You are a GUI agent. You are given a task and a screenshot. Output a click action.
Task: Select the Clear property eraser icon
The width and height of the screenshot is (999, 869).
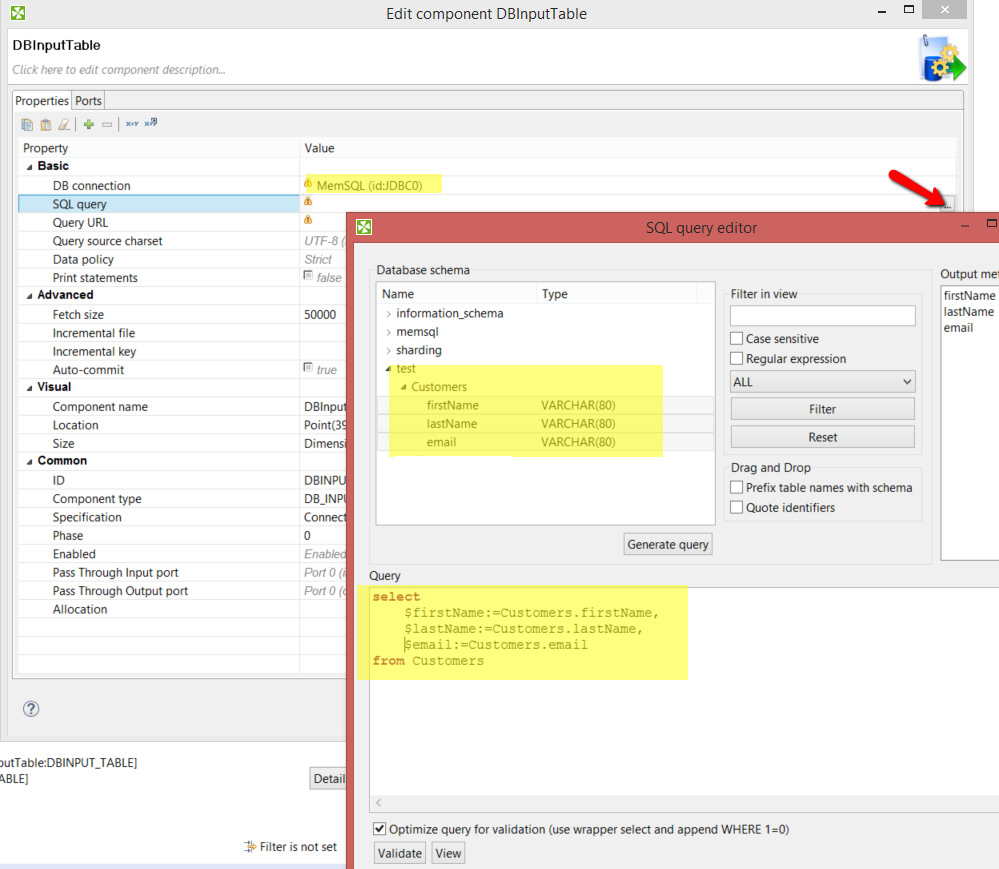(x=64, y=123)
